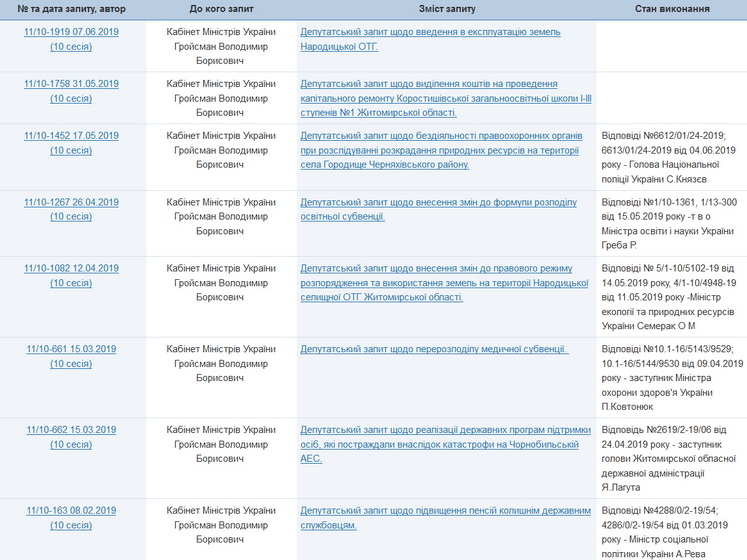Open request number 11/10-163 dated 08.02.2019
Image resolution: width=747 pixels, height=560 pixels.
tap(71, 510)
